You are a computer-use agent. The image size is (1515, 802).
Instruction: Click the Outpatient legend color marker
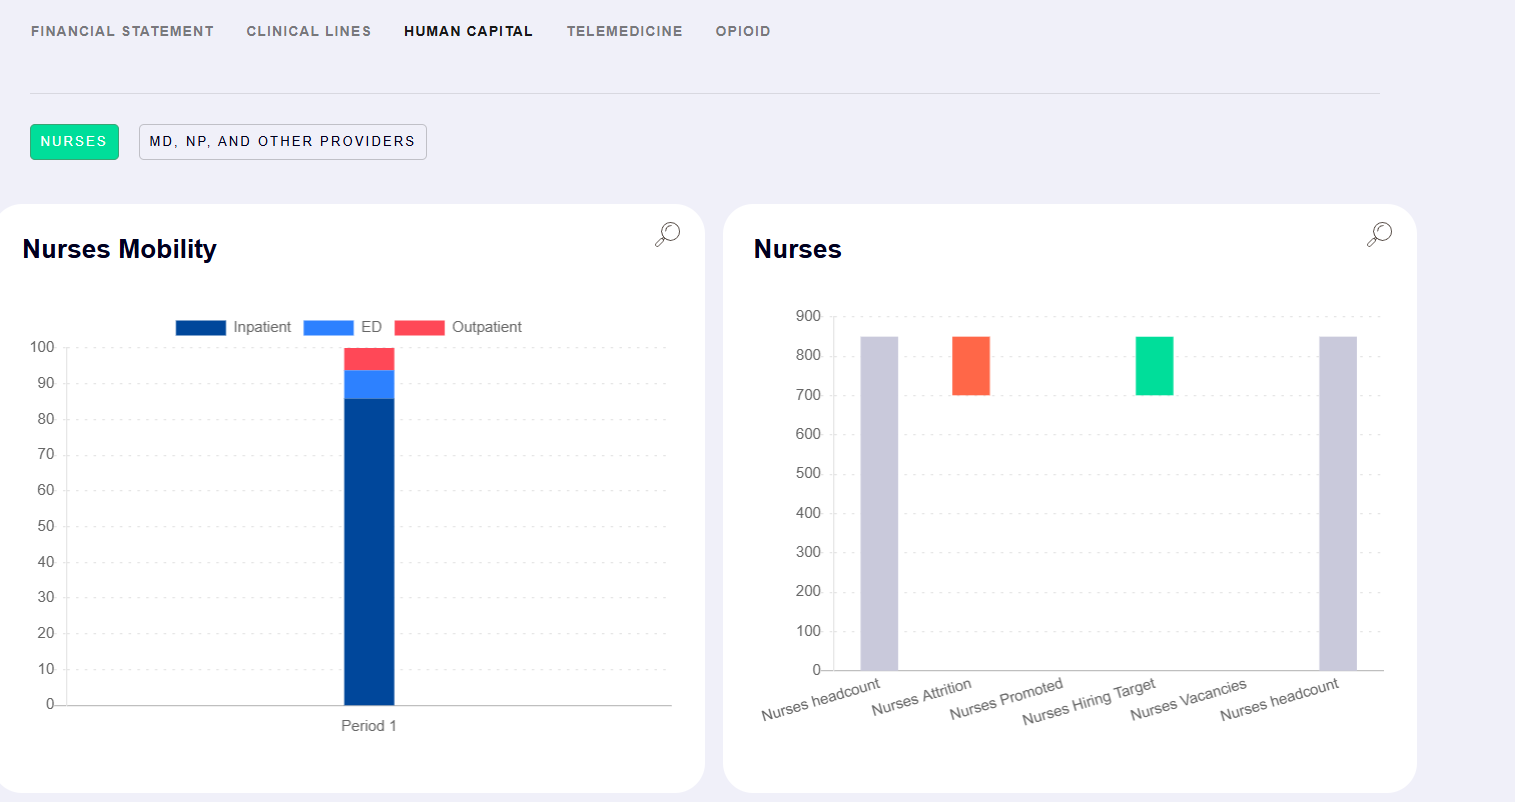[419, 327]
